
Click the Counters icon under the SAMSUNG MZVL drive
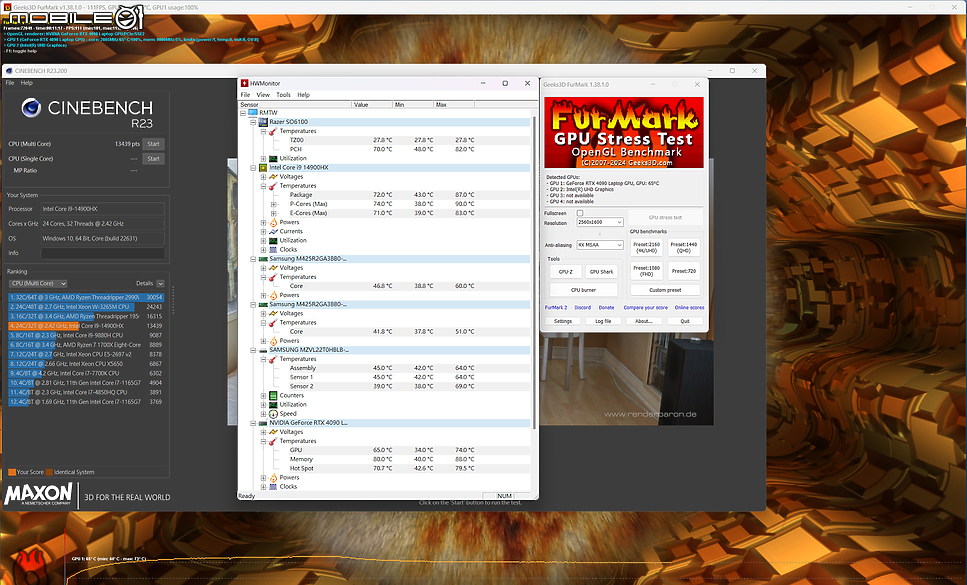click(273, 396)
